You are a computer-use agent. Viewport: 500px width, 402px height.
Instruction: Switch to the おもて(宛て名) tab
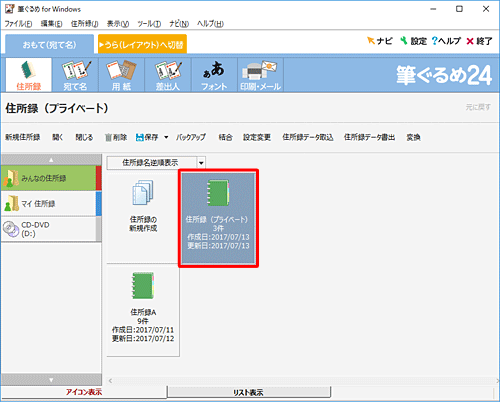click(49, 44)
